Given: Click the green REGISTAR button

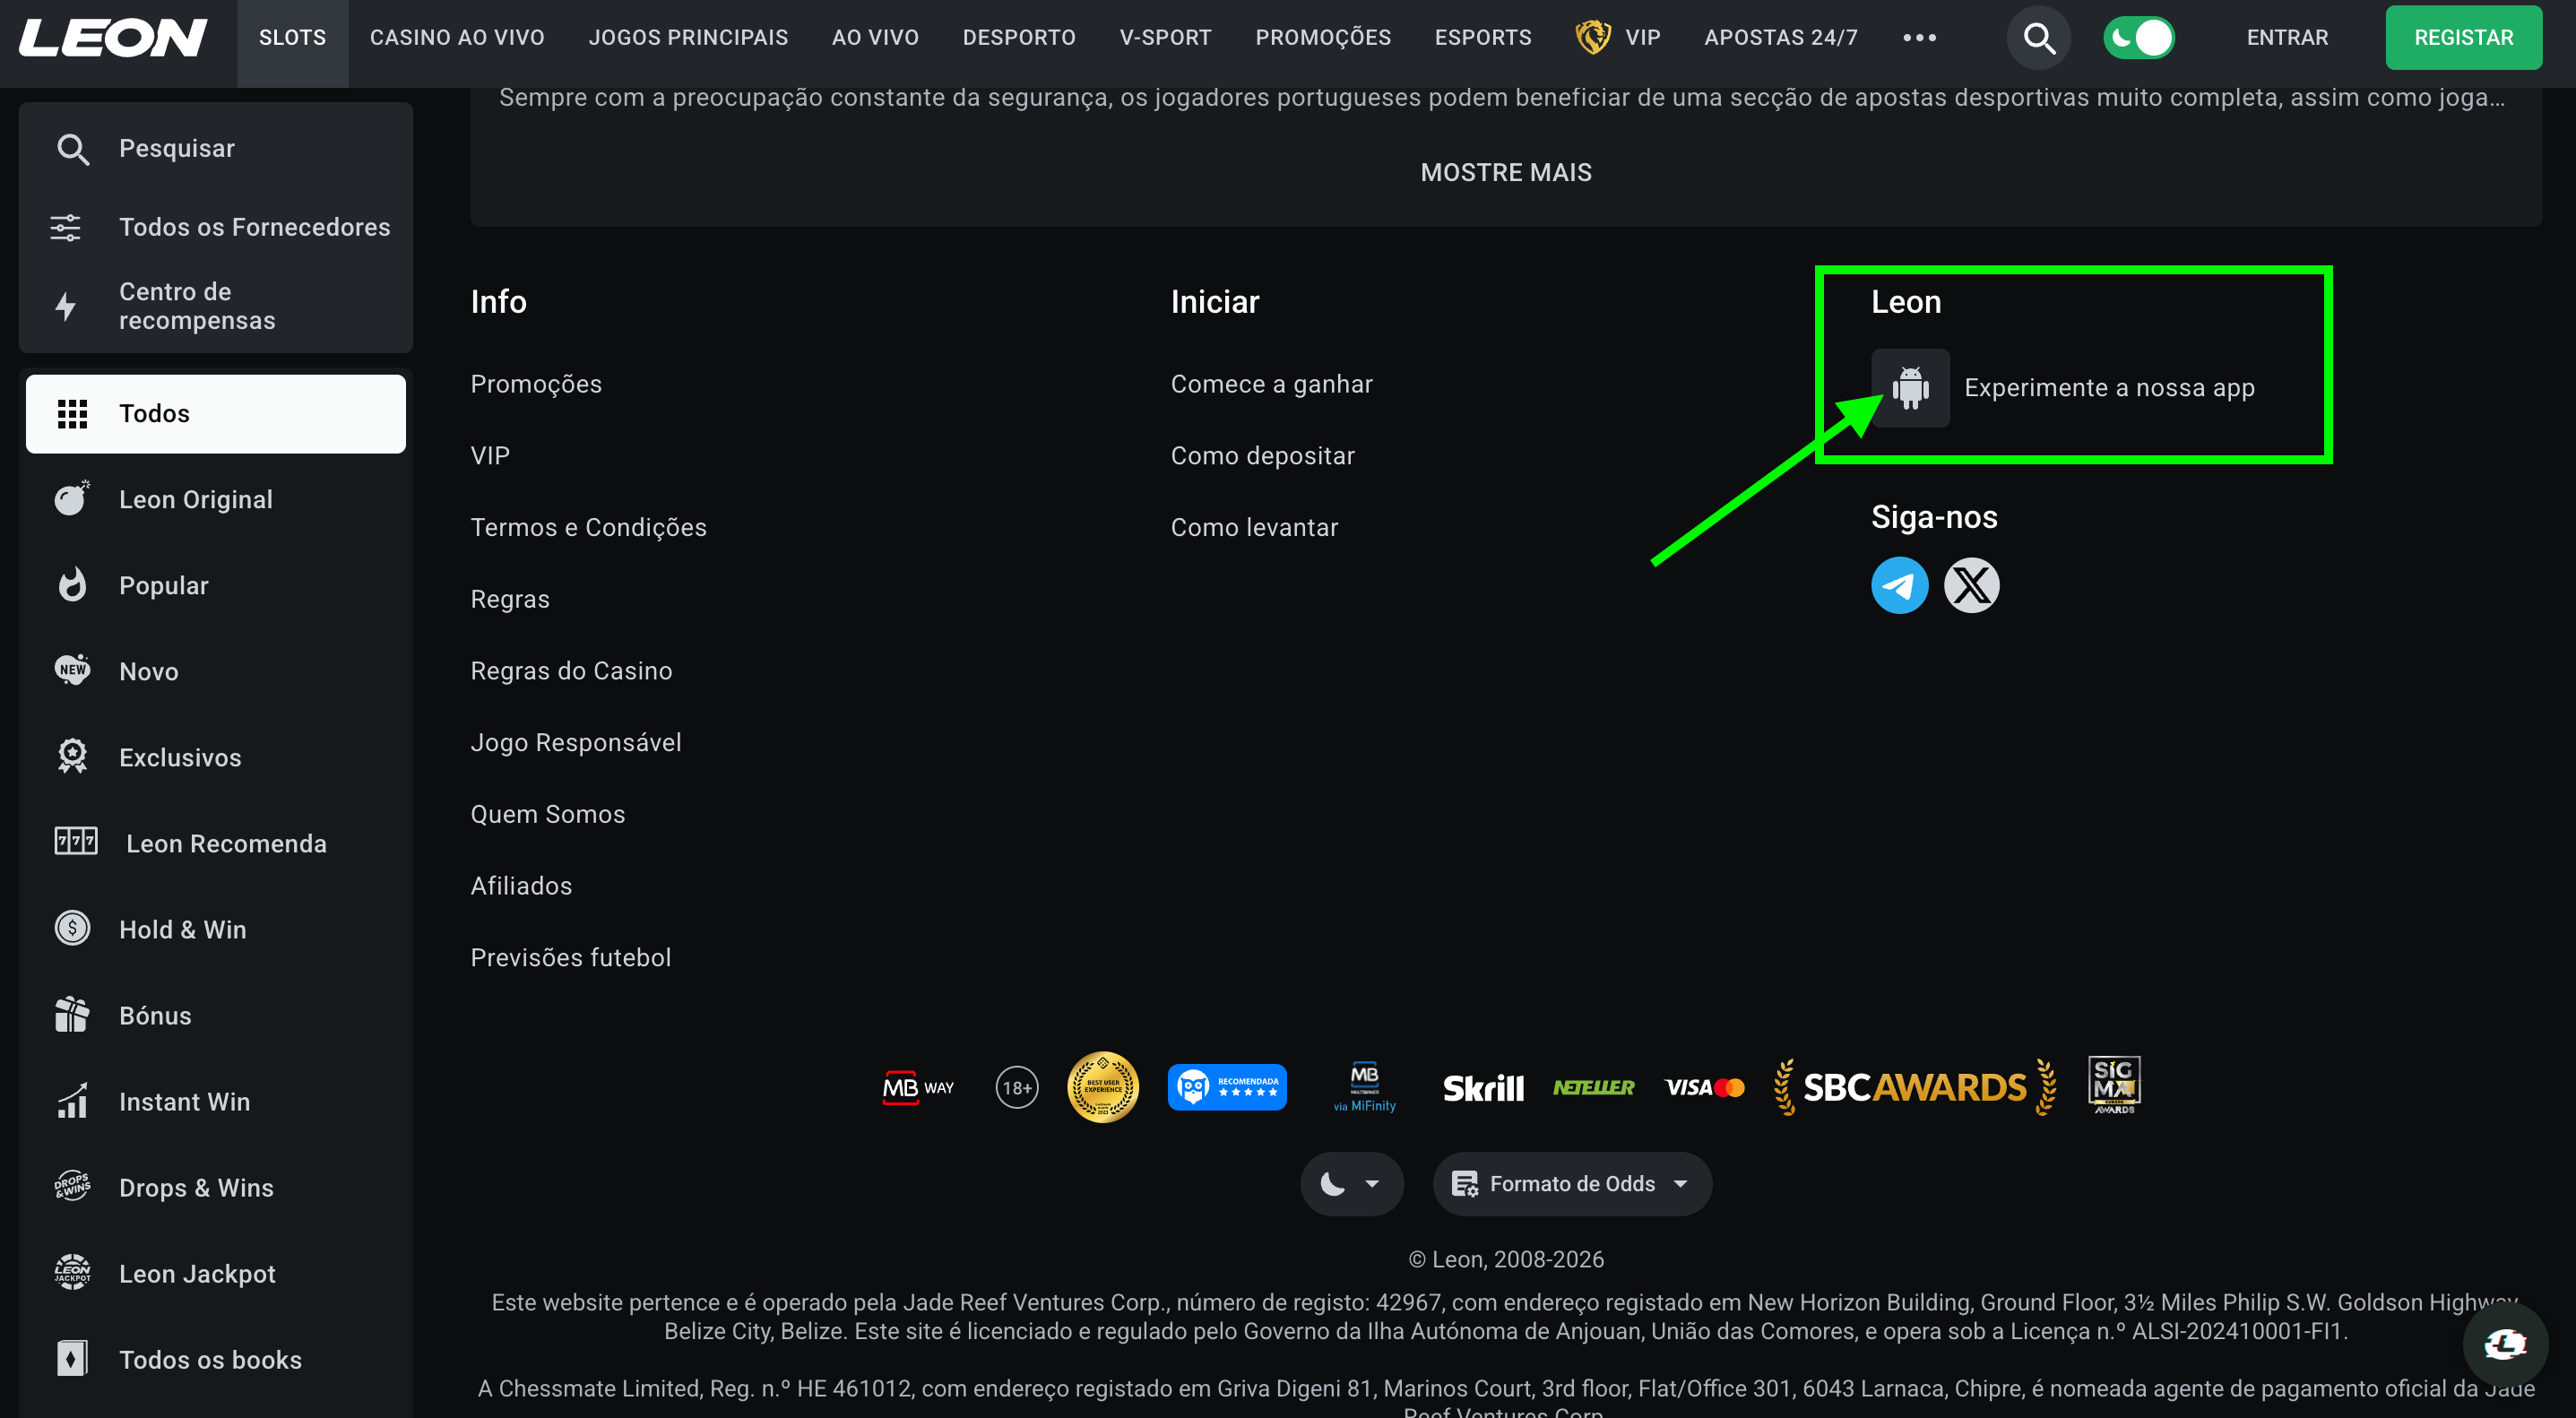Looking at the screenshot, I should point(2462,38).
